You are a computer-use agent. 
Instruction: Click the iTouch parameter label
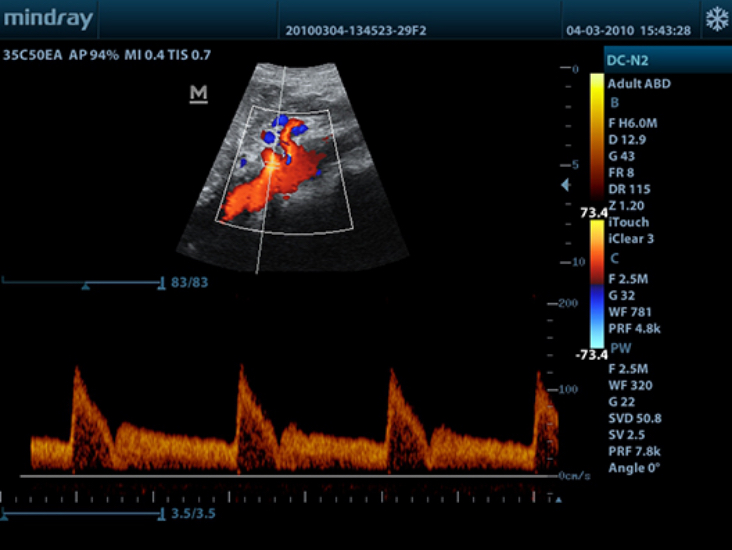[x=628, y=222]
